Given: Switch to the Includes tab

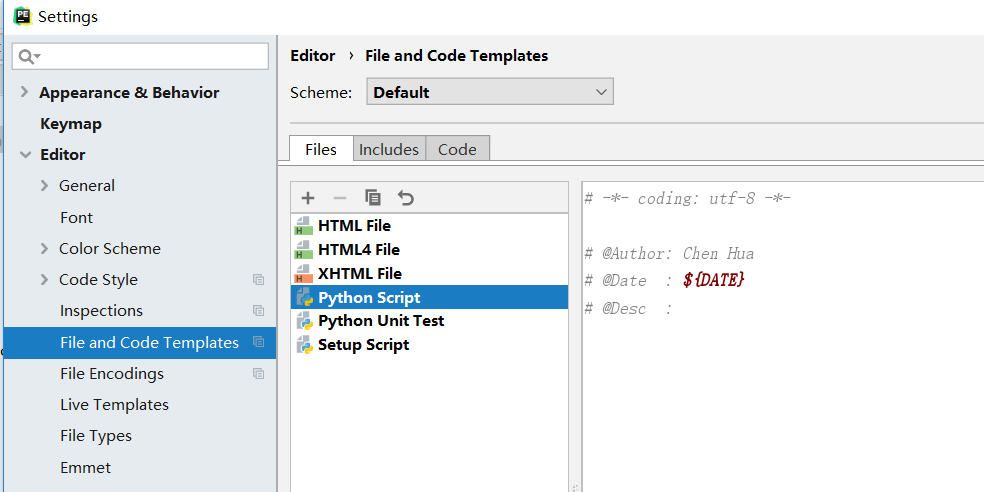Looking at the screenshot, I should (389, 149).
